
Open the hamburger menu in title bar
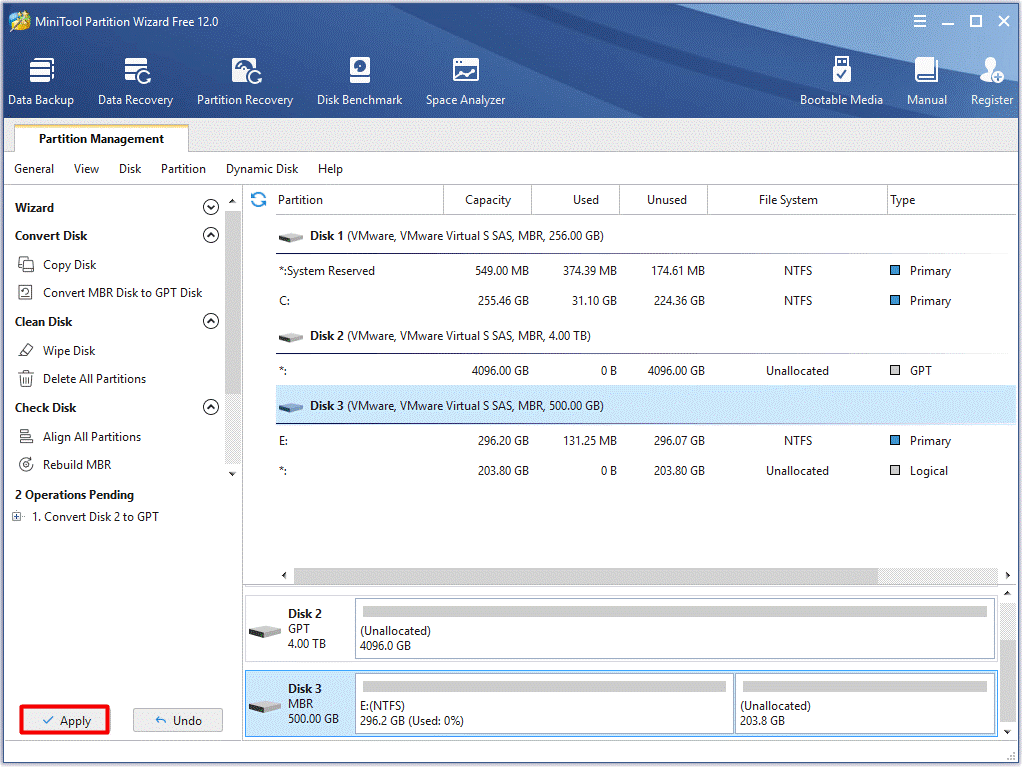point(920,22)
